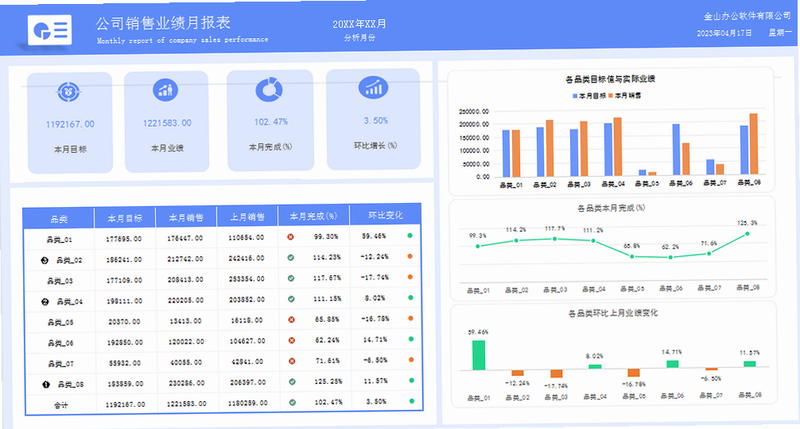Click the green status dot in 品类_04 row

point(410,298)
